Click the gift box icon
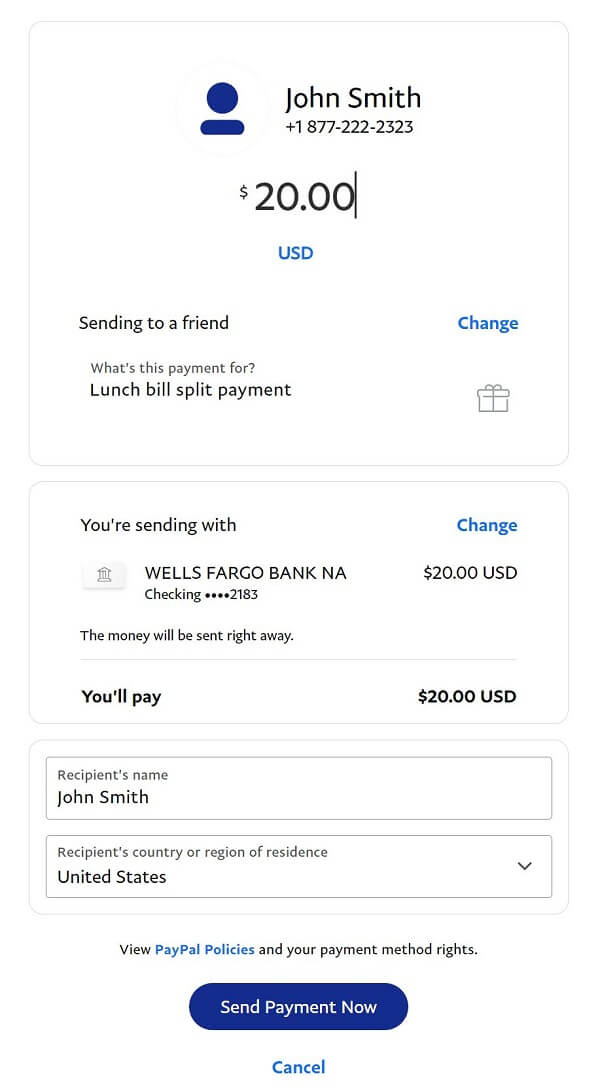 [x=493, y=399]
